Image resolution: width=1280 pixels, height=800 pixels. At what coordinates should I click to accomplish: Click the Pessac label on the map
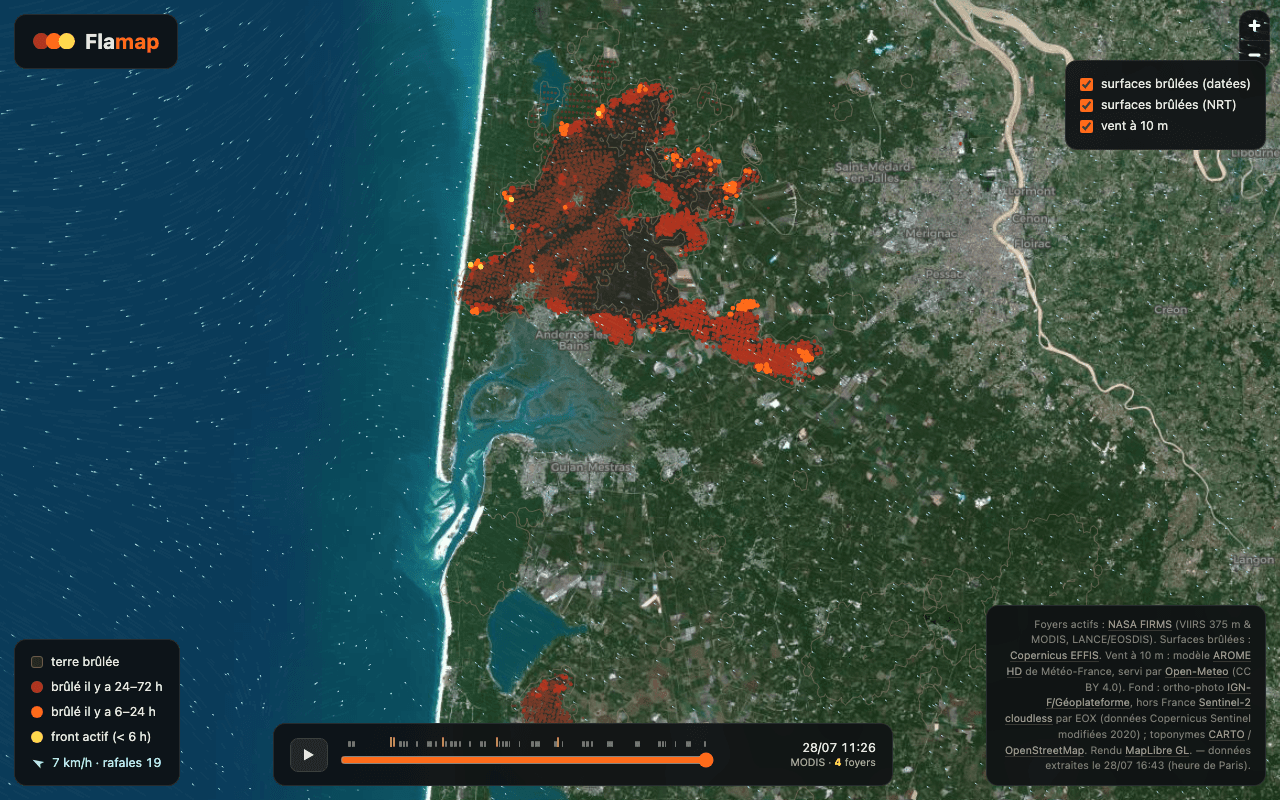coord(943,273)
